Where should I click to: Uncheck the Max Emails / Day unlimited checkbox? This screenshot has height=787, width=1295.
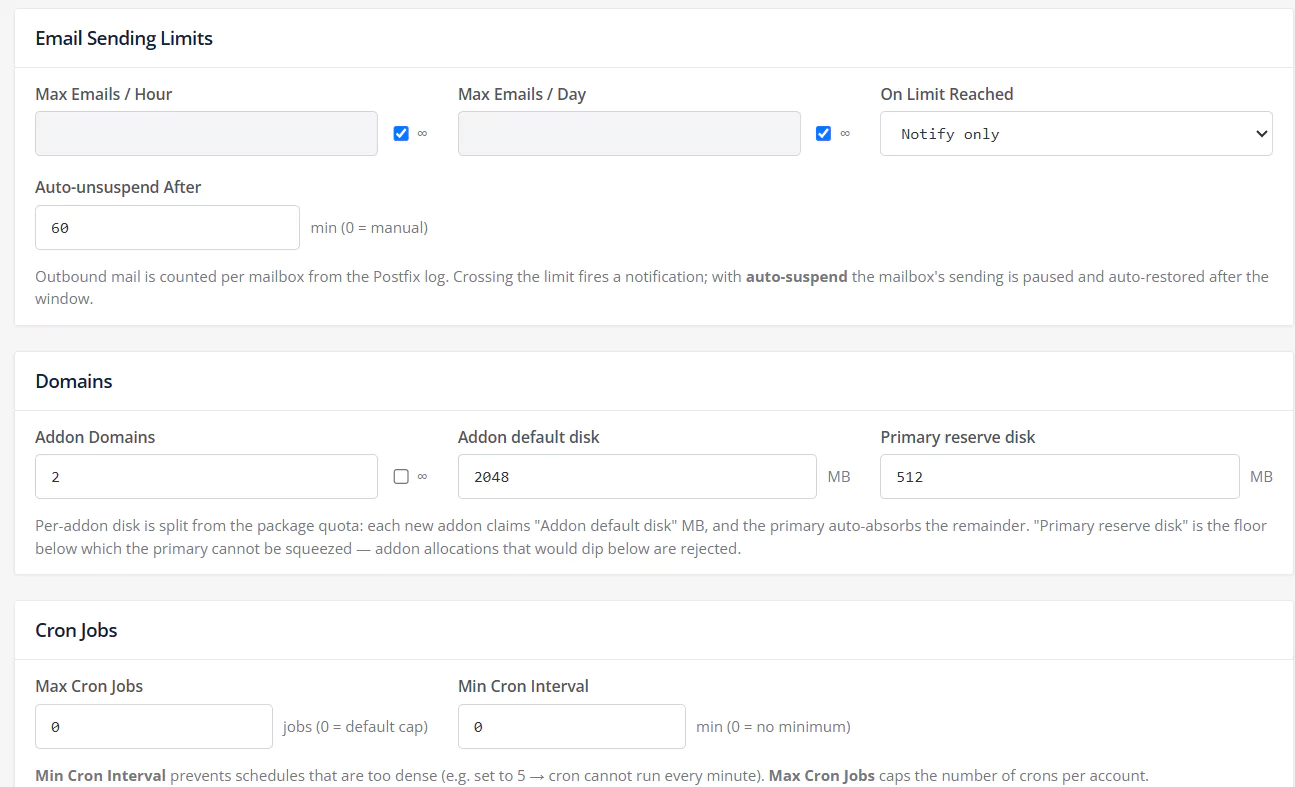824,133
